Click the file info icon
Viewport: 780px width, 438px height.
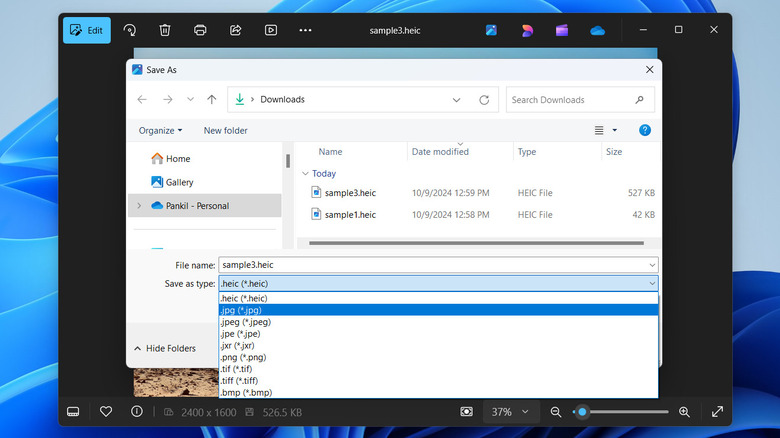(137, 411)
